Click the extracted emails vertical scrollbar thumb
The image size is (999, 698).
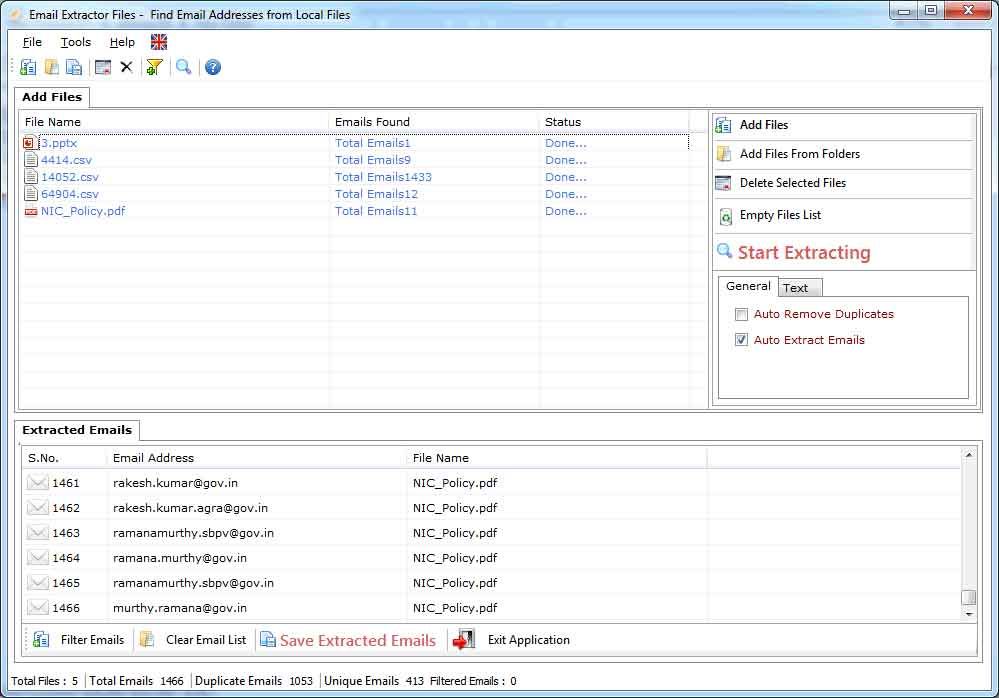[968, 597]
